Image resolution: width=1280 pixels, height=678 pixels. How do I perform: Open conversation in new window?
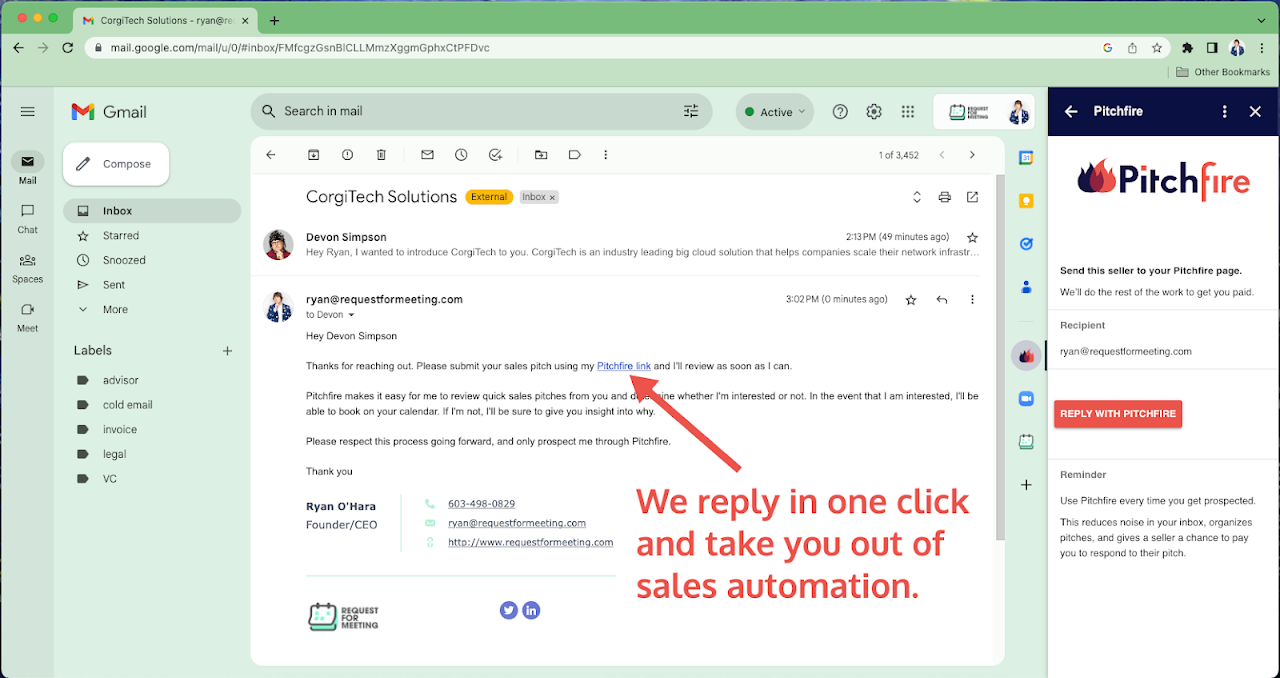point(972,197)
